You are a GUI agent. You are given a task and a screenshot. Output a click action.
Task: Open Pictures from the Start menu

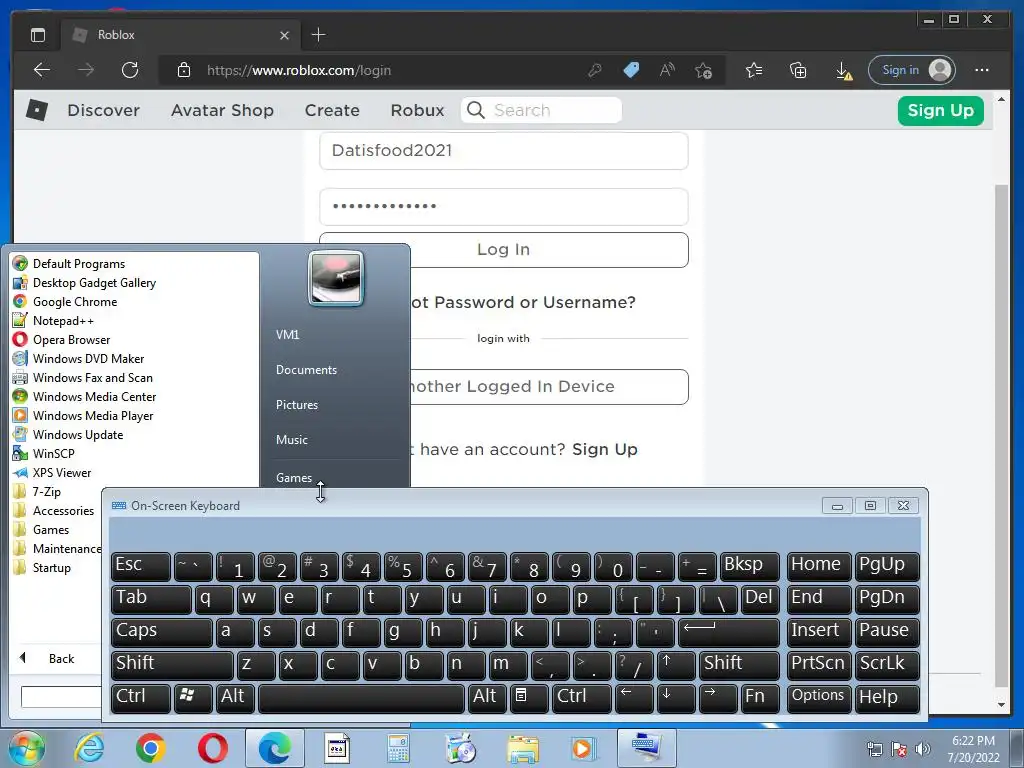point(296,405)
